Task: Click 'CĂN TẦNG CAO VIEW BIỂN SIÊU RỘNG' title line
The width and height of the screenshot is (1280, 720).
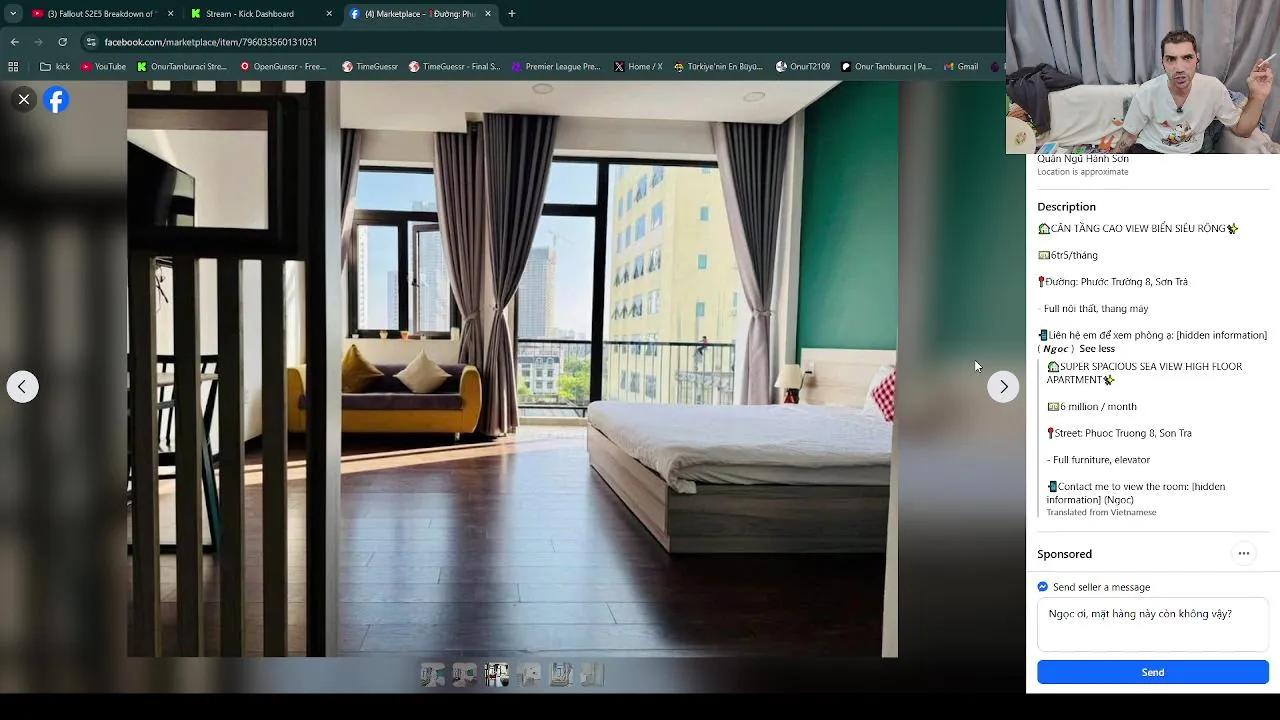Action: pos(1138,229)
